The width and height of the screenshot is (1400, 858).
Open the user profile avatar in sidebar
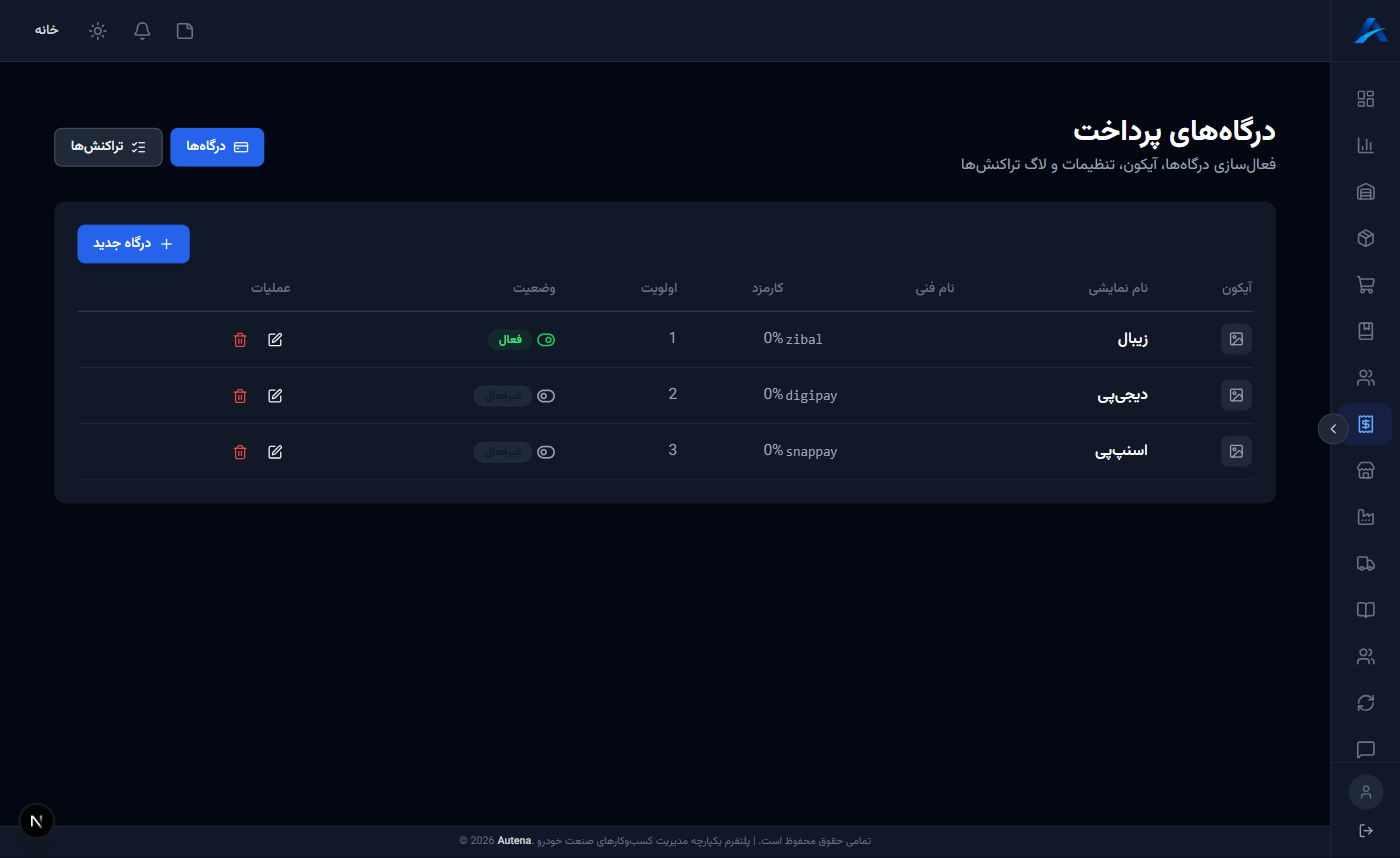click(1366, 792)
